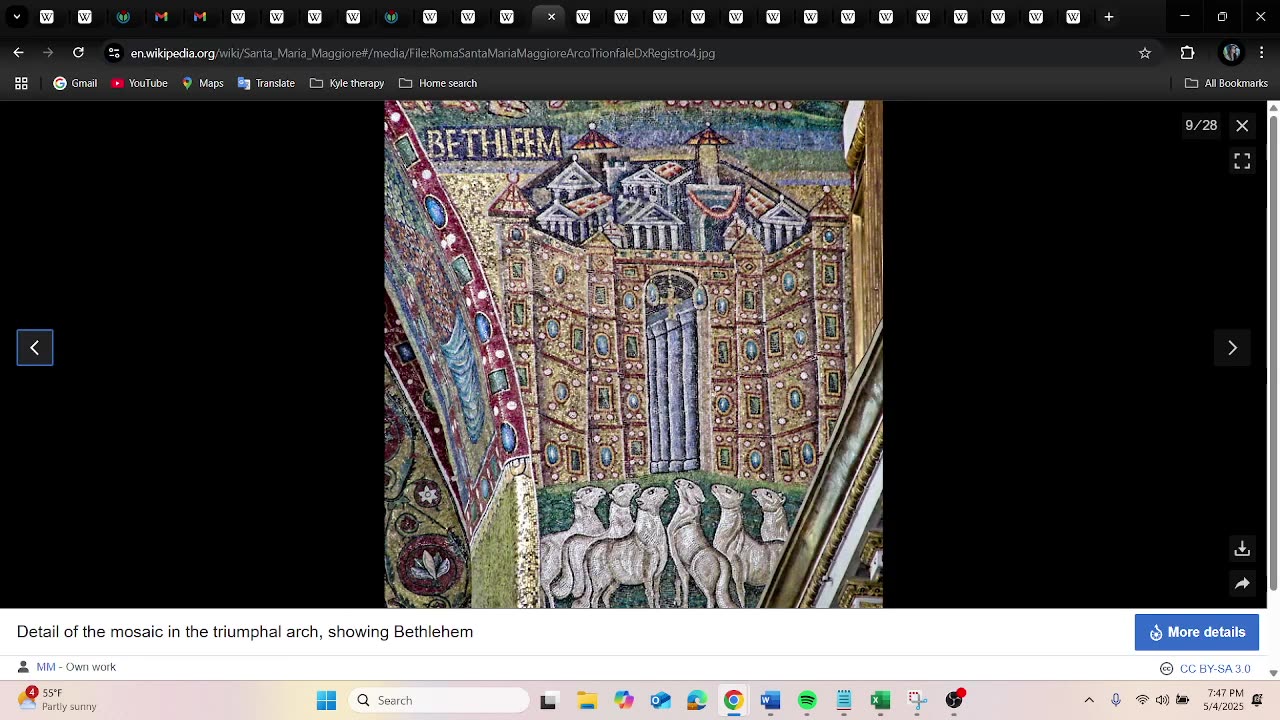This screenshot has width=1280, height=720.
Task: Open the Extensions puzzle menu
Action: click(1187, 53)
